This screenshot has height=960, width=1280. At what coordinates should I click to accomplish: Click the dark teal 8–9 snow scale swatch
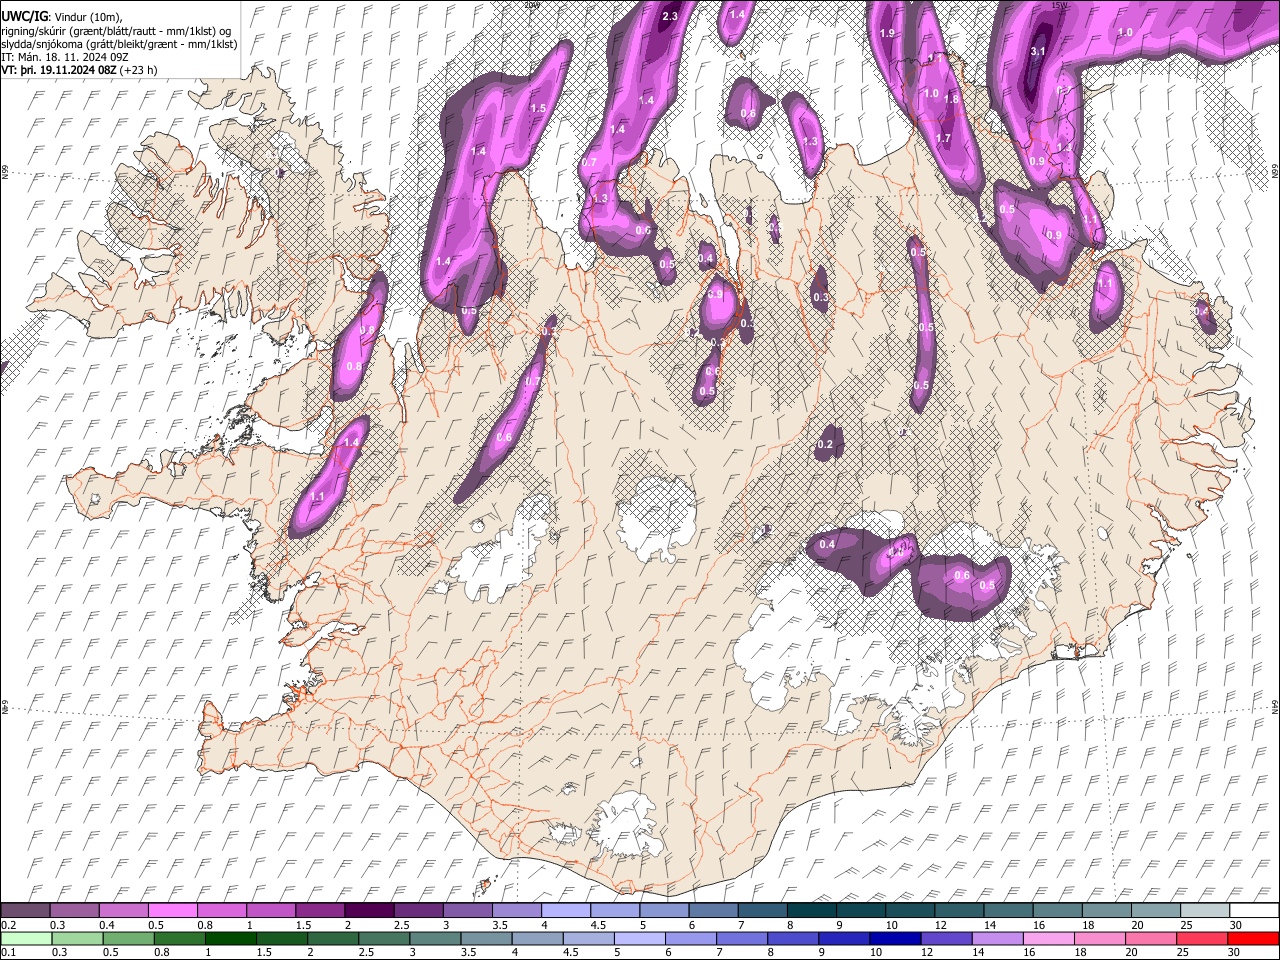click(813, 911)
